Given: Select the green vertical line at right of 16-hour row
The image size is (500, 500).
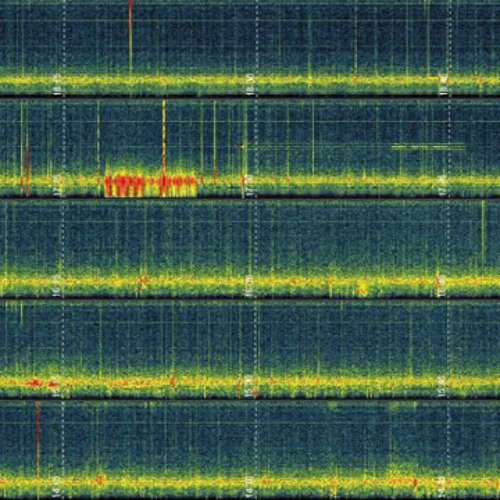Looking at the screenshot, I should (483, 234).
